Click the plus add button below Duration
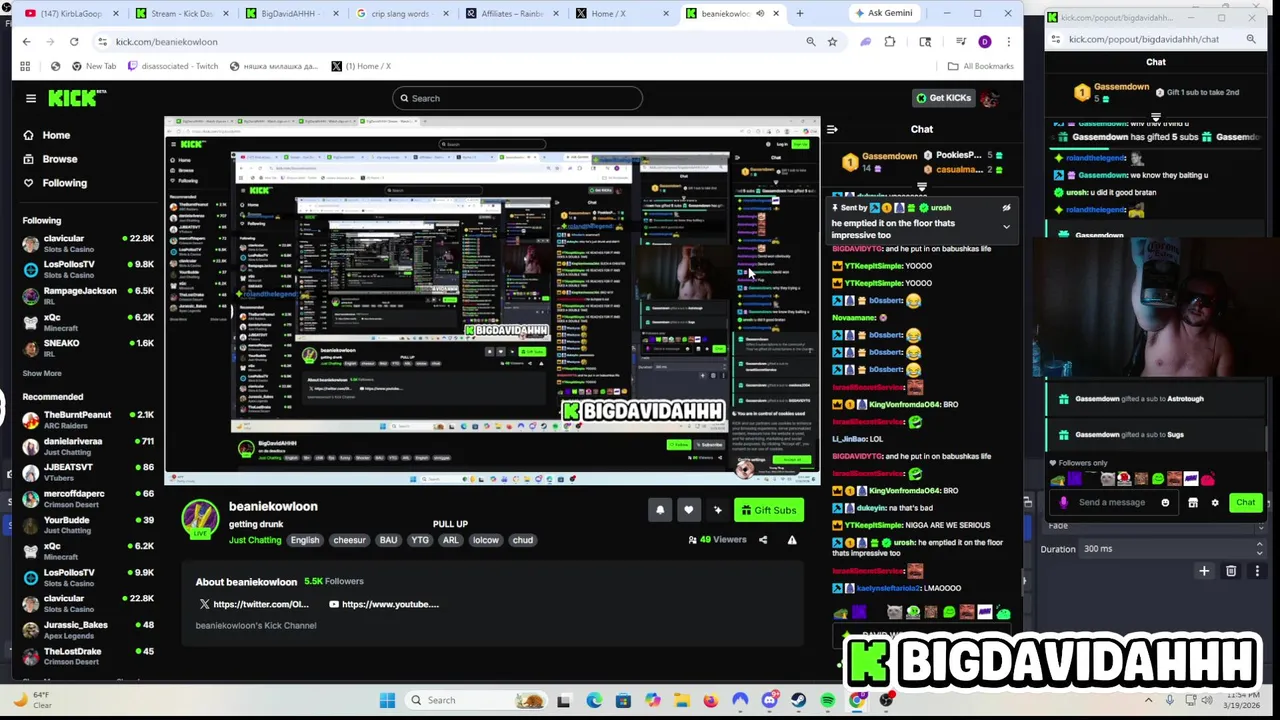The height and width of the screenshot is (720, 1280). (x=1204, y=571)
